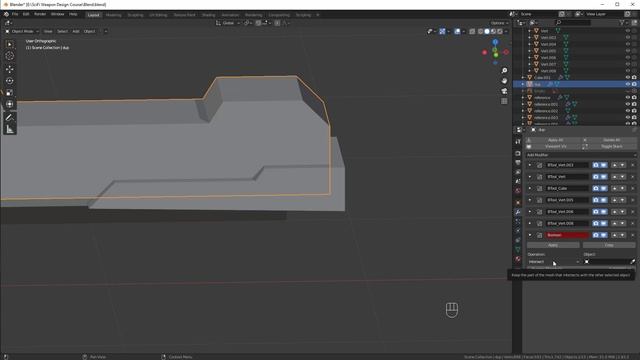Click Delete All modifiers button

[x=609, y=140]
